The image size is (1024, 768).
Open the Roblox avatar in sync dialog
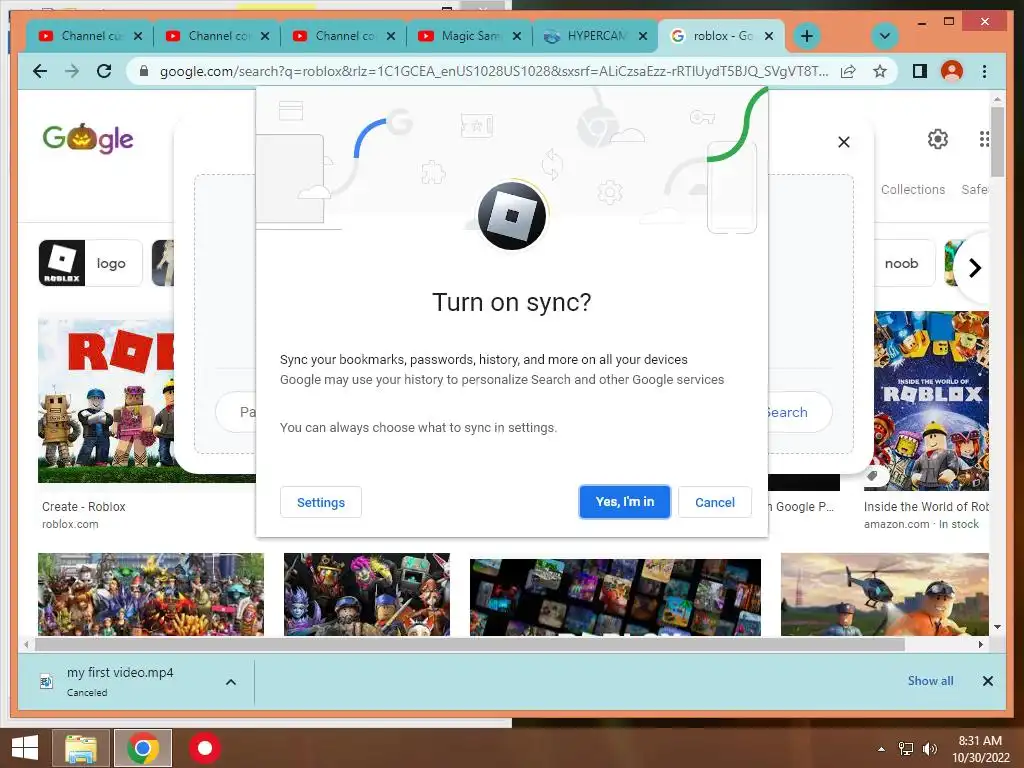512,216
